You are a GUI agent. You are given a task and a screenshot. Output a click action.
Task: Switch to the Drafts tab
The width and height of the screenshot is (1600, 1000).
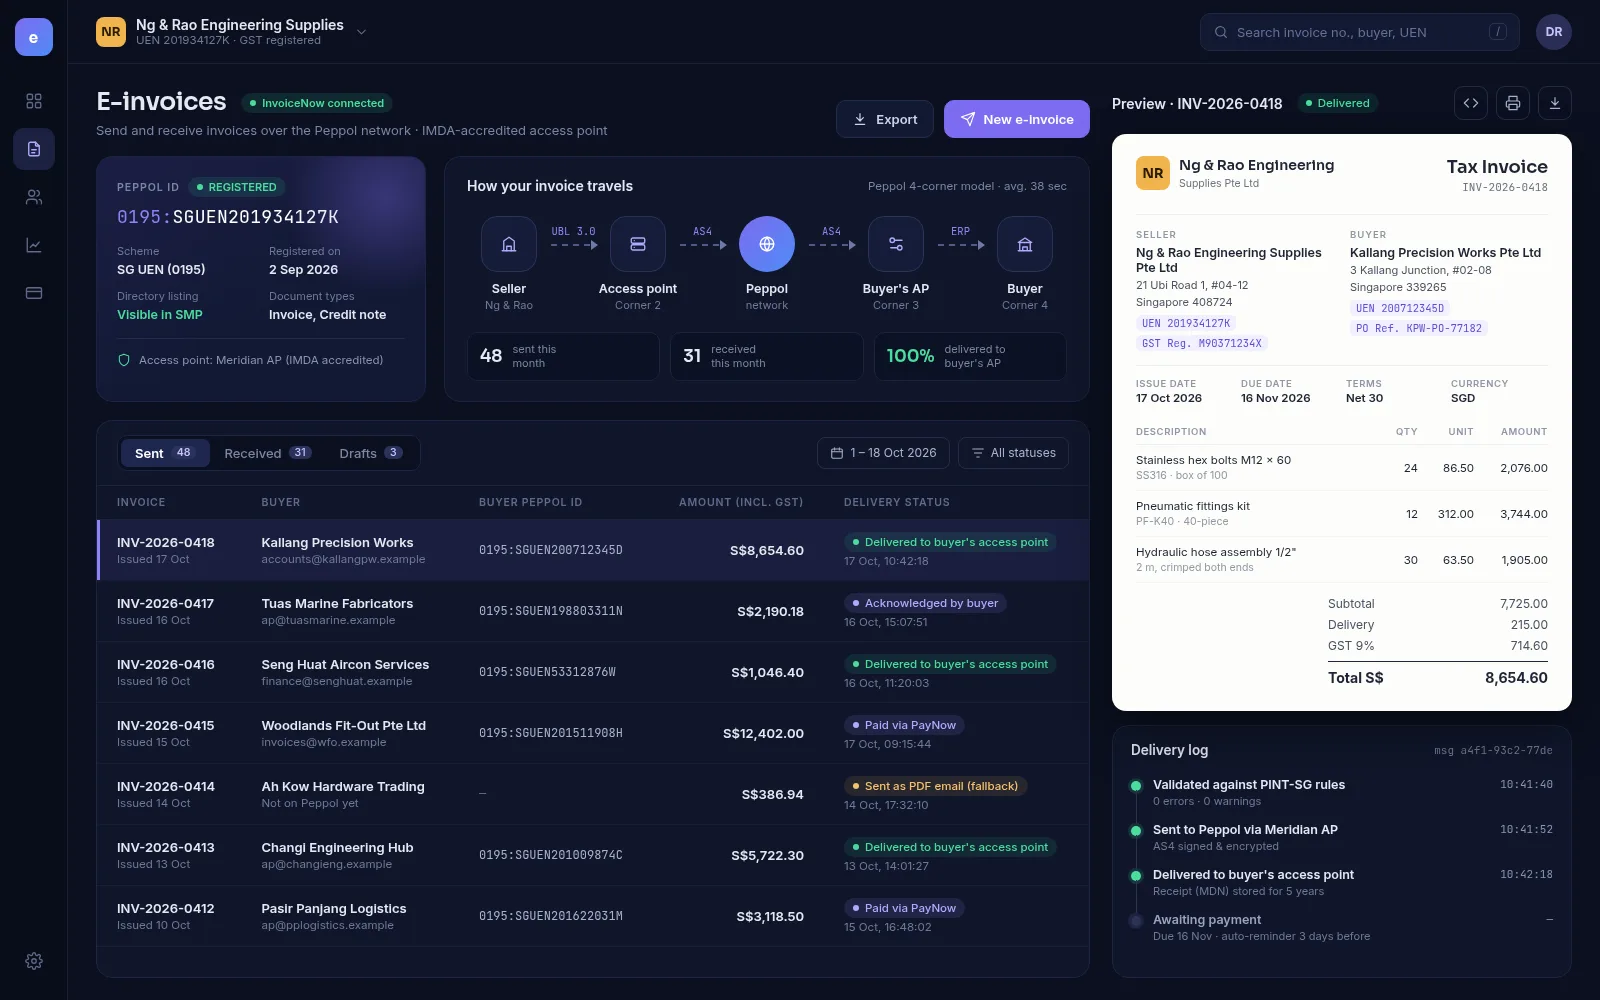pos(371,453)
